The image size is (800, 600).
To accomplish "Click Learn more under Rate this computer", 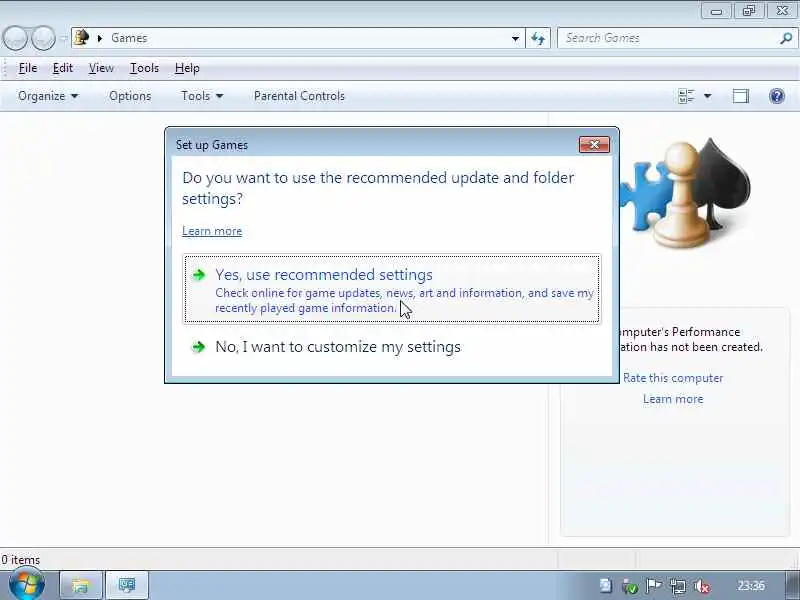I will (673, 399).
